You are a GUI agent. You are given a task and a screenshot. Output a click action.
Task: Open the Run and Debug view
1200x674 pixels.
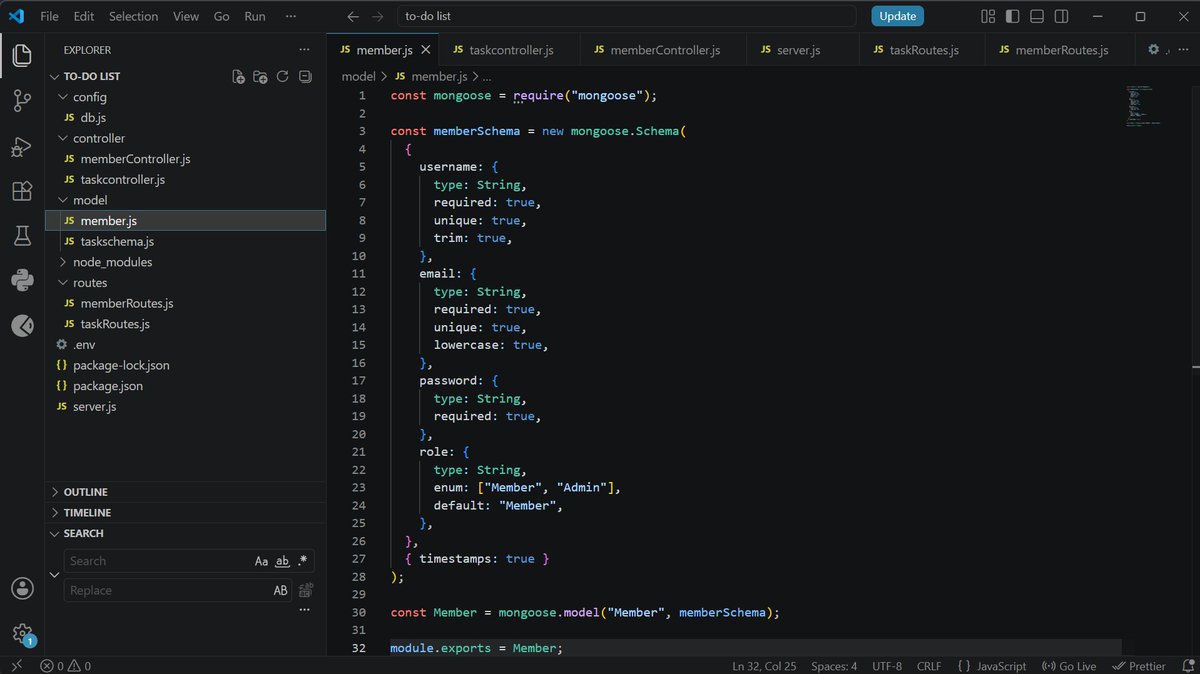22,146
